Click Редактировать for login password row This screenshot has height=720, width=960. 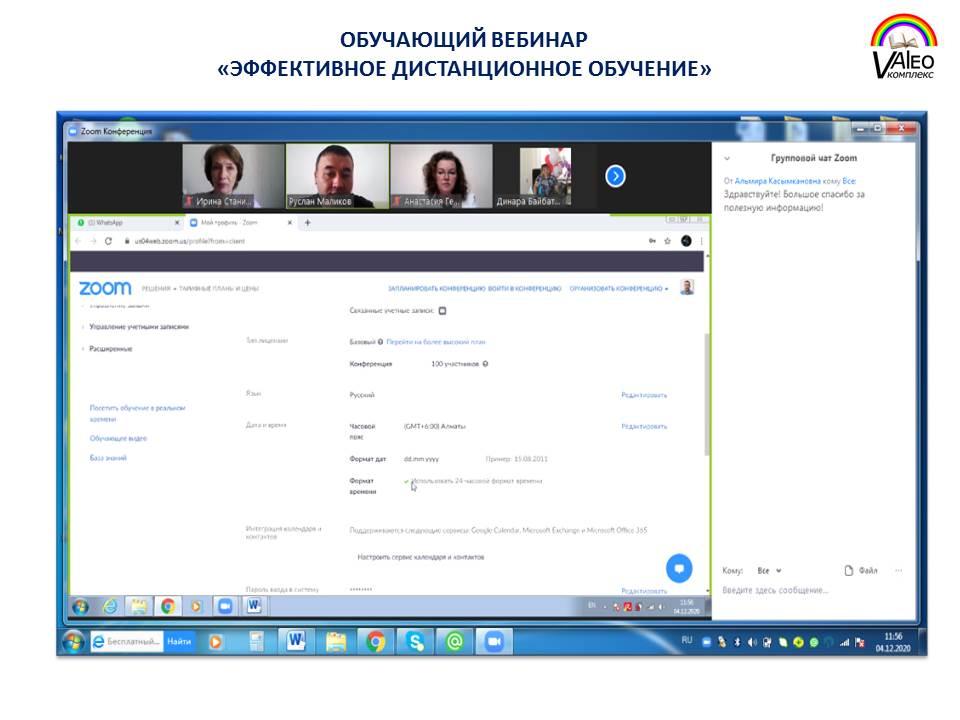pos(644,591)
